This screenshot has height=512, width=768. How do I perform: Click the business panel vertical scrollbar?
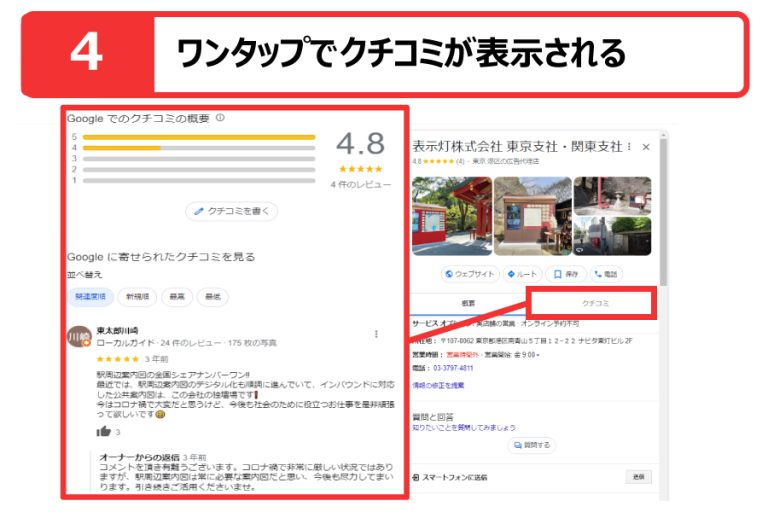point(663,213)
